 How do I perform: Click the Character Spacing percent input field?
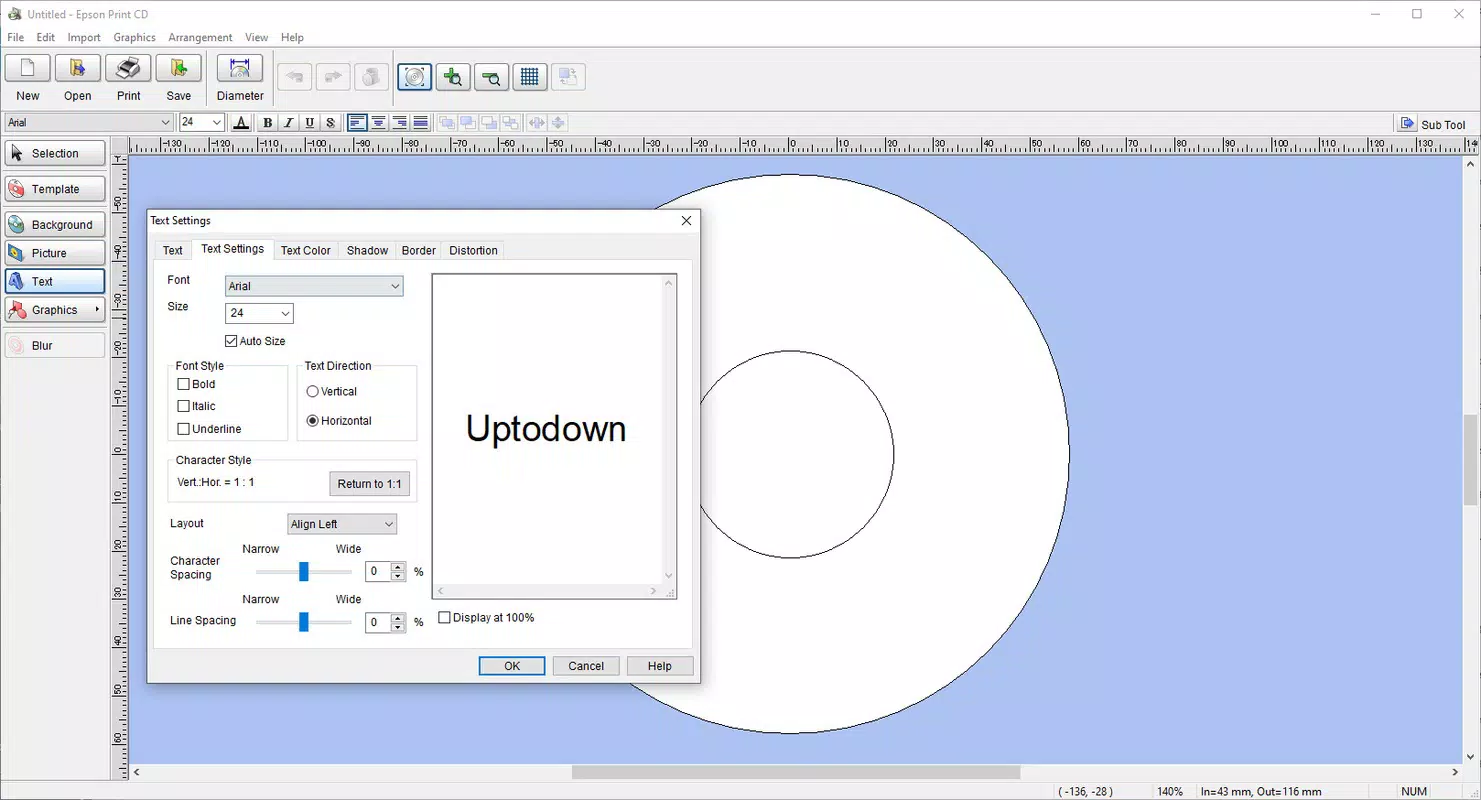pos(378,572)
